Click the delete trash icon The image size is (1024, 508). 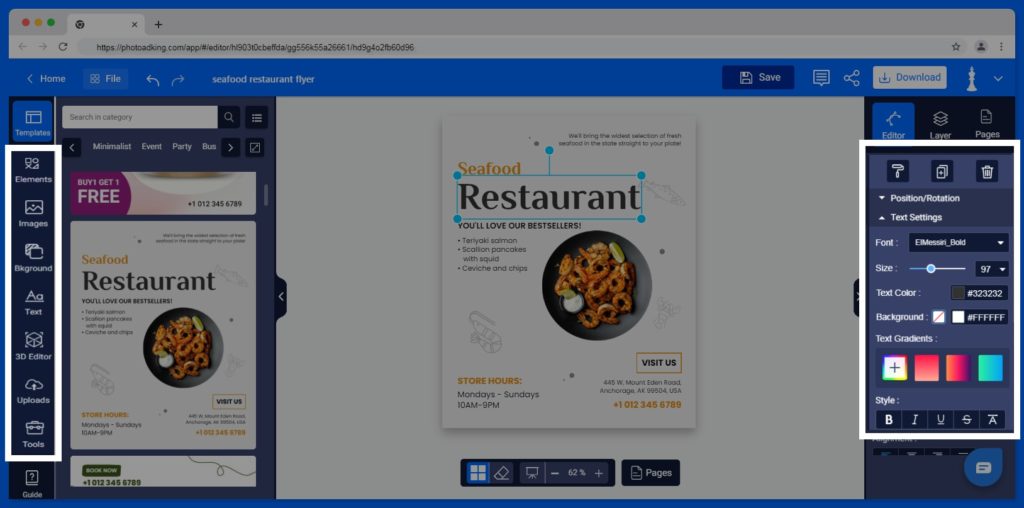[x=987, y=171]
